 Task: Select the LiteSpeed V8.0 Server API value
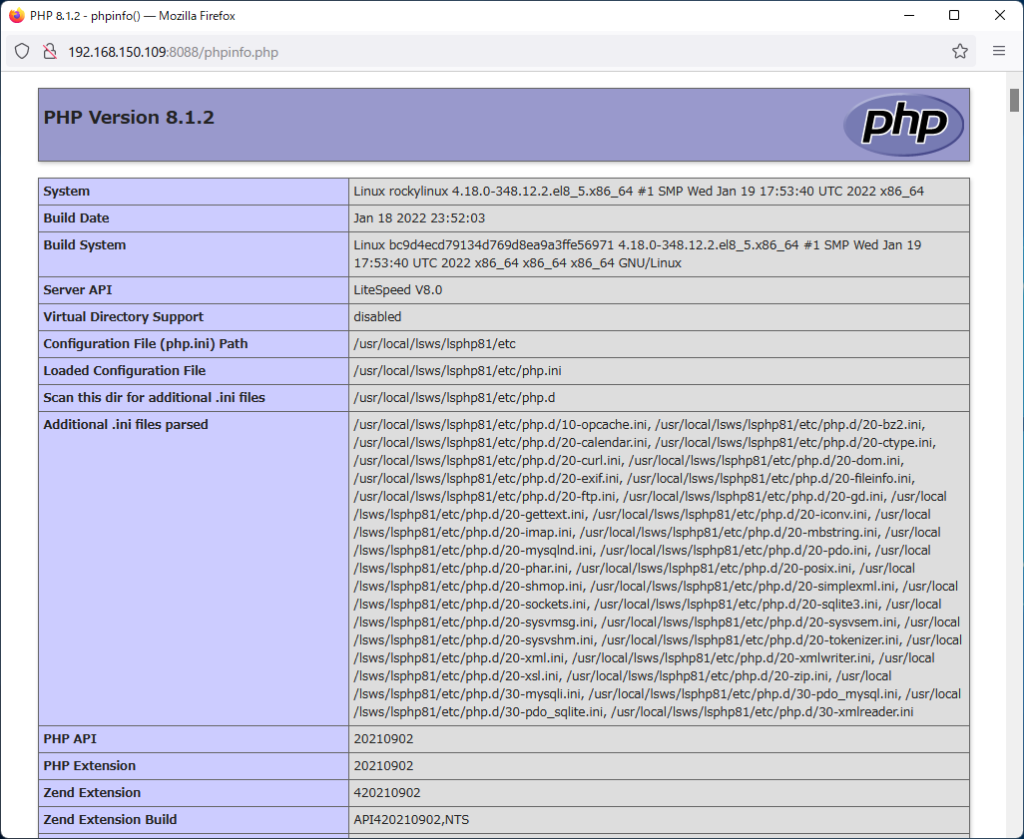[x=399, y=290]
